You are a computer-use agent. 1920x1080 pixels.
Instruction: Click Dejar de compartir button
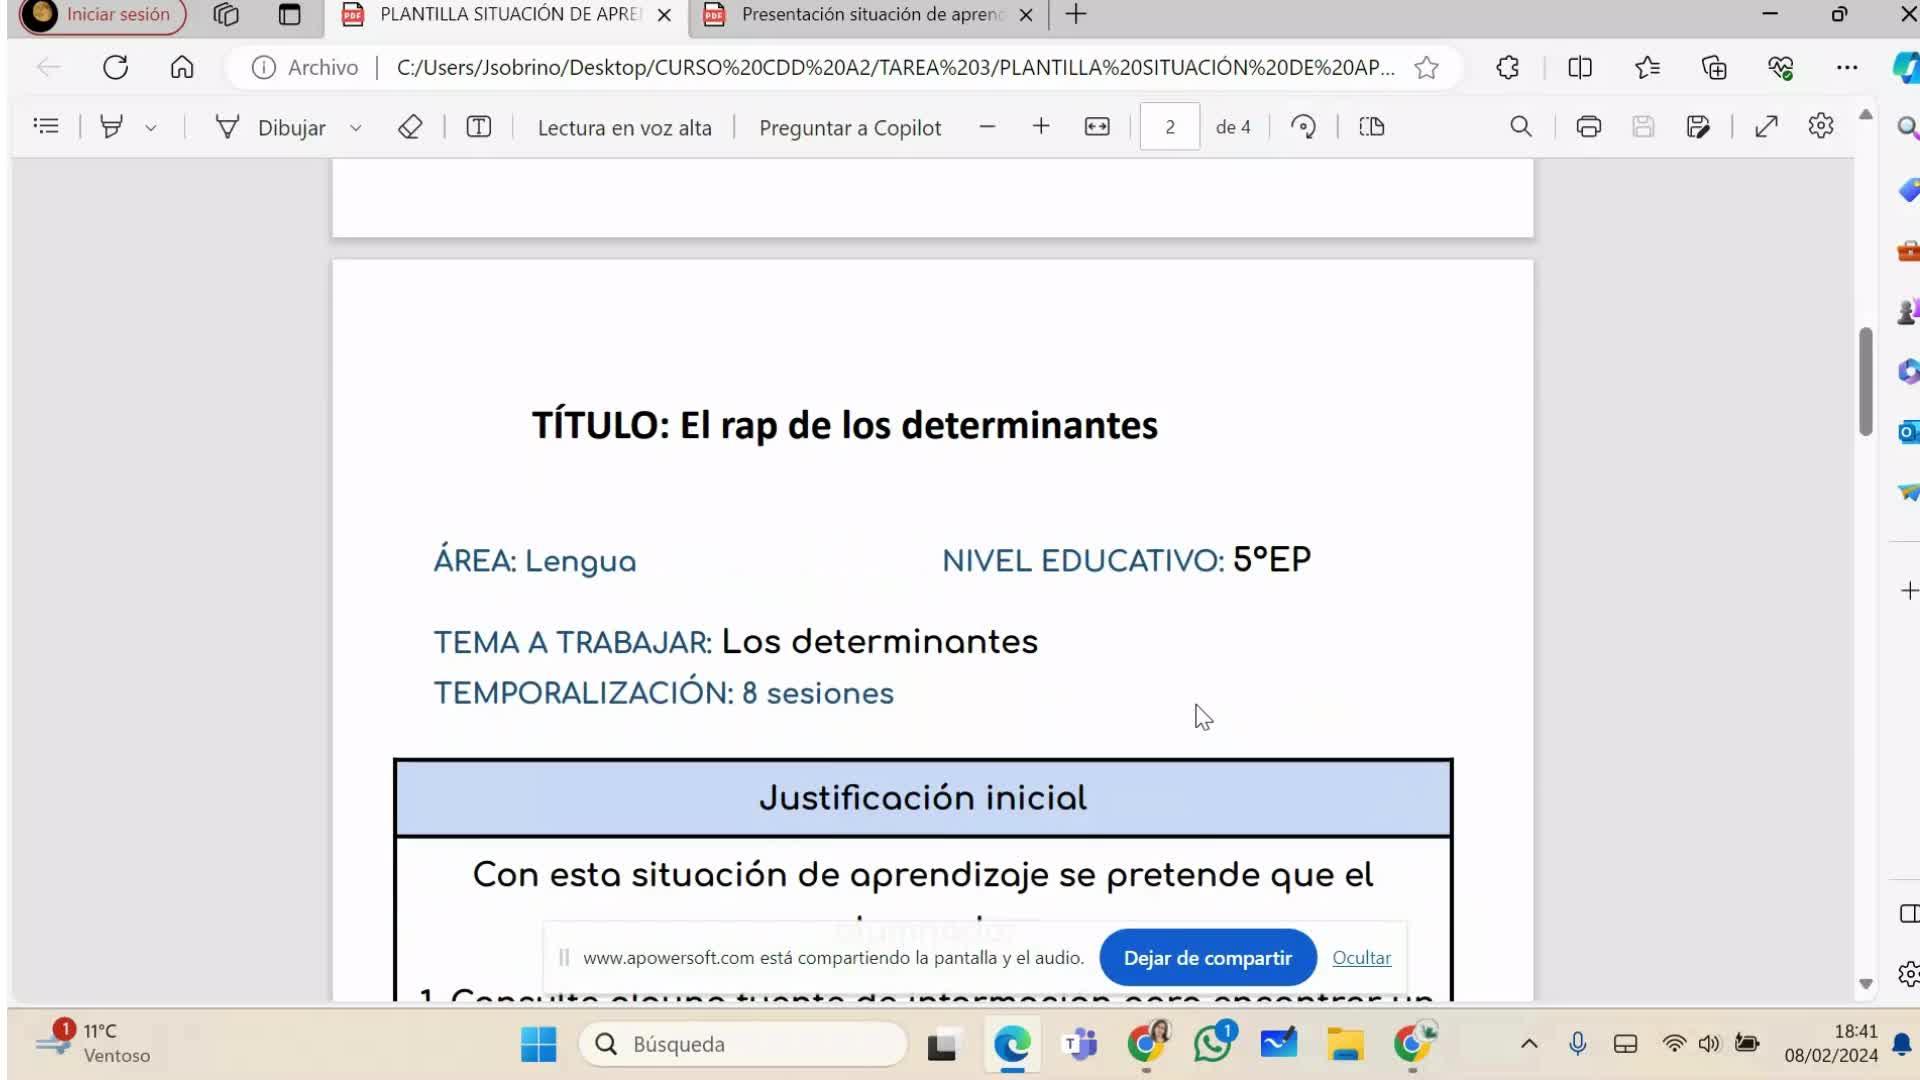click(x=1207, y=958)
